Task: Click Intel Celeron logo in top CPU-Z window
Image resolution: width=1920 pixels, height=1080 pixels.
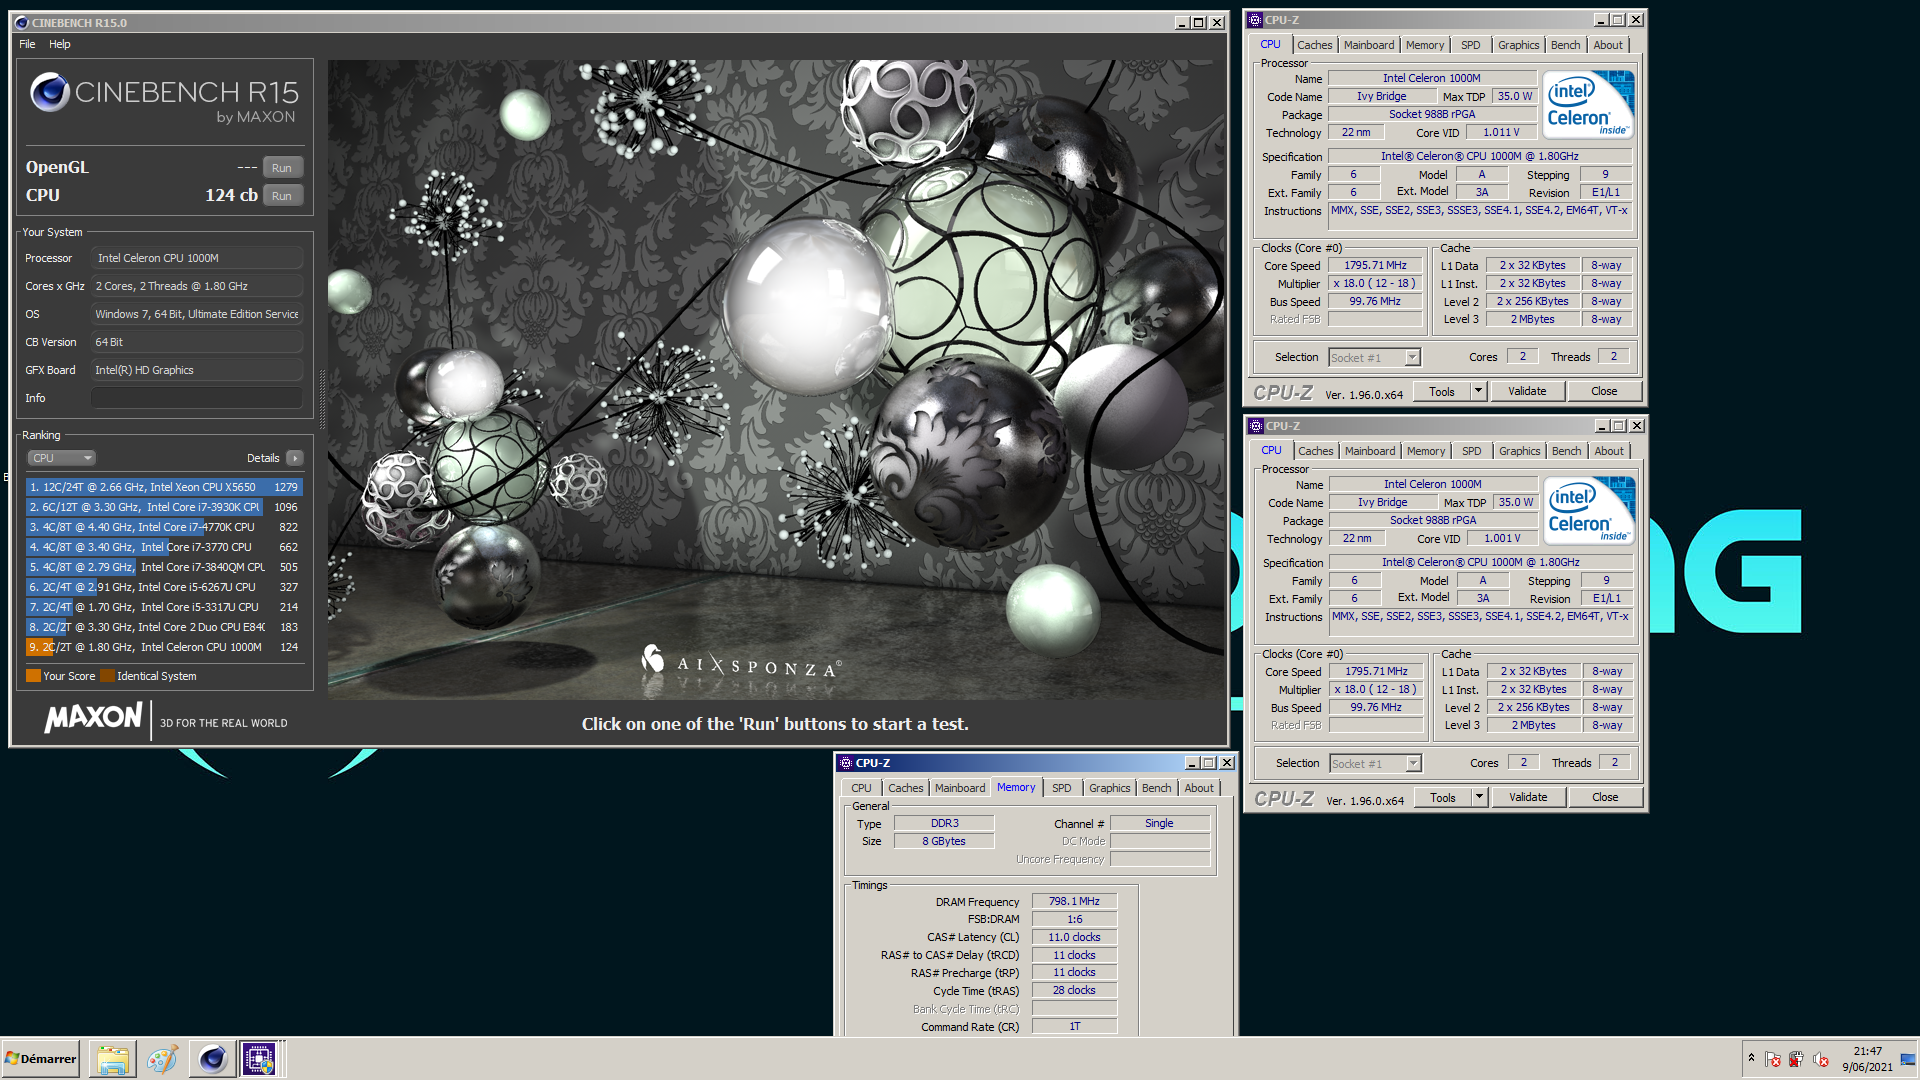Action: coord(1588,105)
